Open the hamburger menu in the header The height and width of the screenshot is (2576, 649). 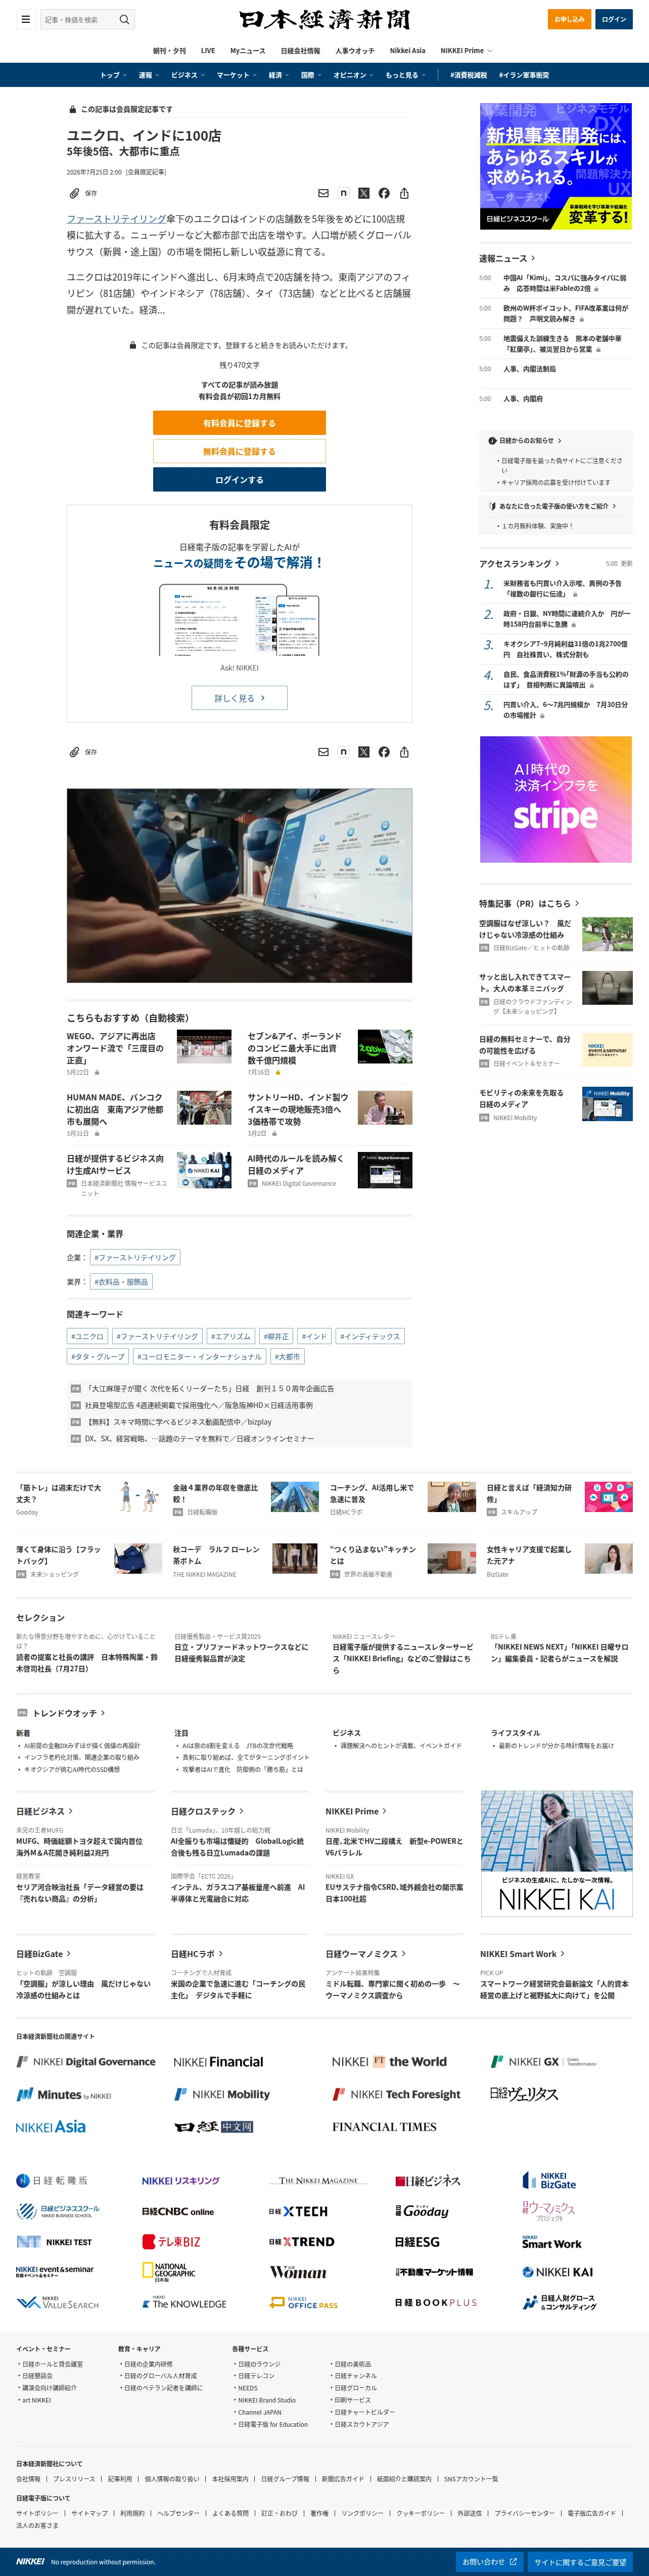25,19
